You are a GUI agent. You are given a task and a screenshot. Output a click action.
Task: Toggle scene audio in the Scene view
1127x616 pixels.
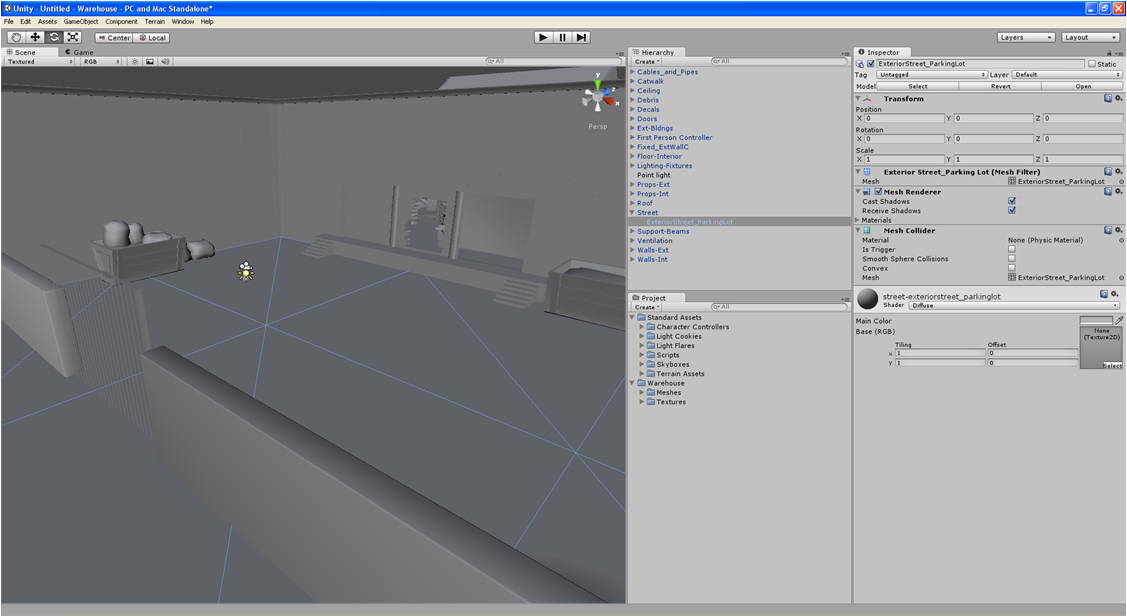(x=164, y=61)
